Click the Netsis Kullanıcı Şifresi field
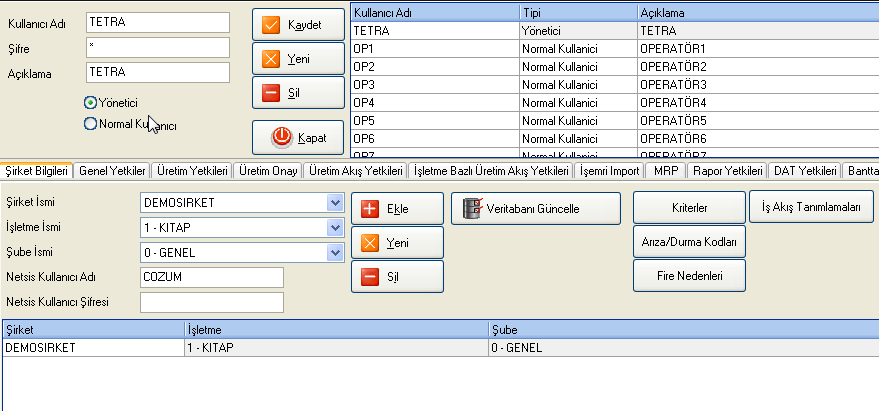 tap(212, 302)
